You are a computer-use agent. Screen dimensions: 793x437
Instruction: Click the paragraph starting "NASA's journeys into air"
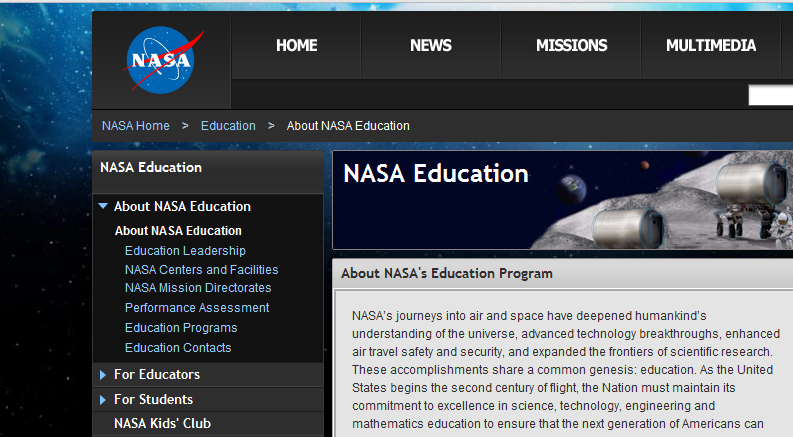click(566, 370)
